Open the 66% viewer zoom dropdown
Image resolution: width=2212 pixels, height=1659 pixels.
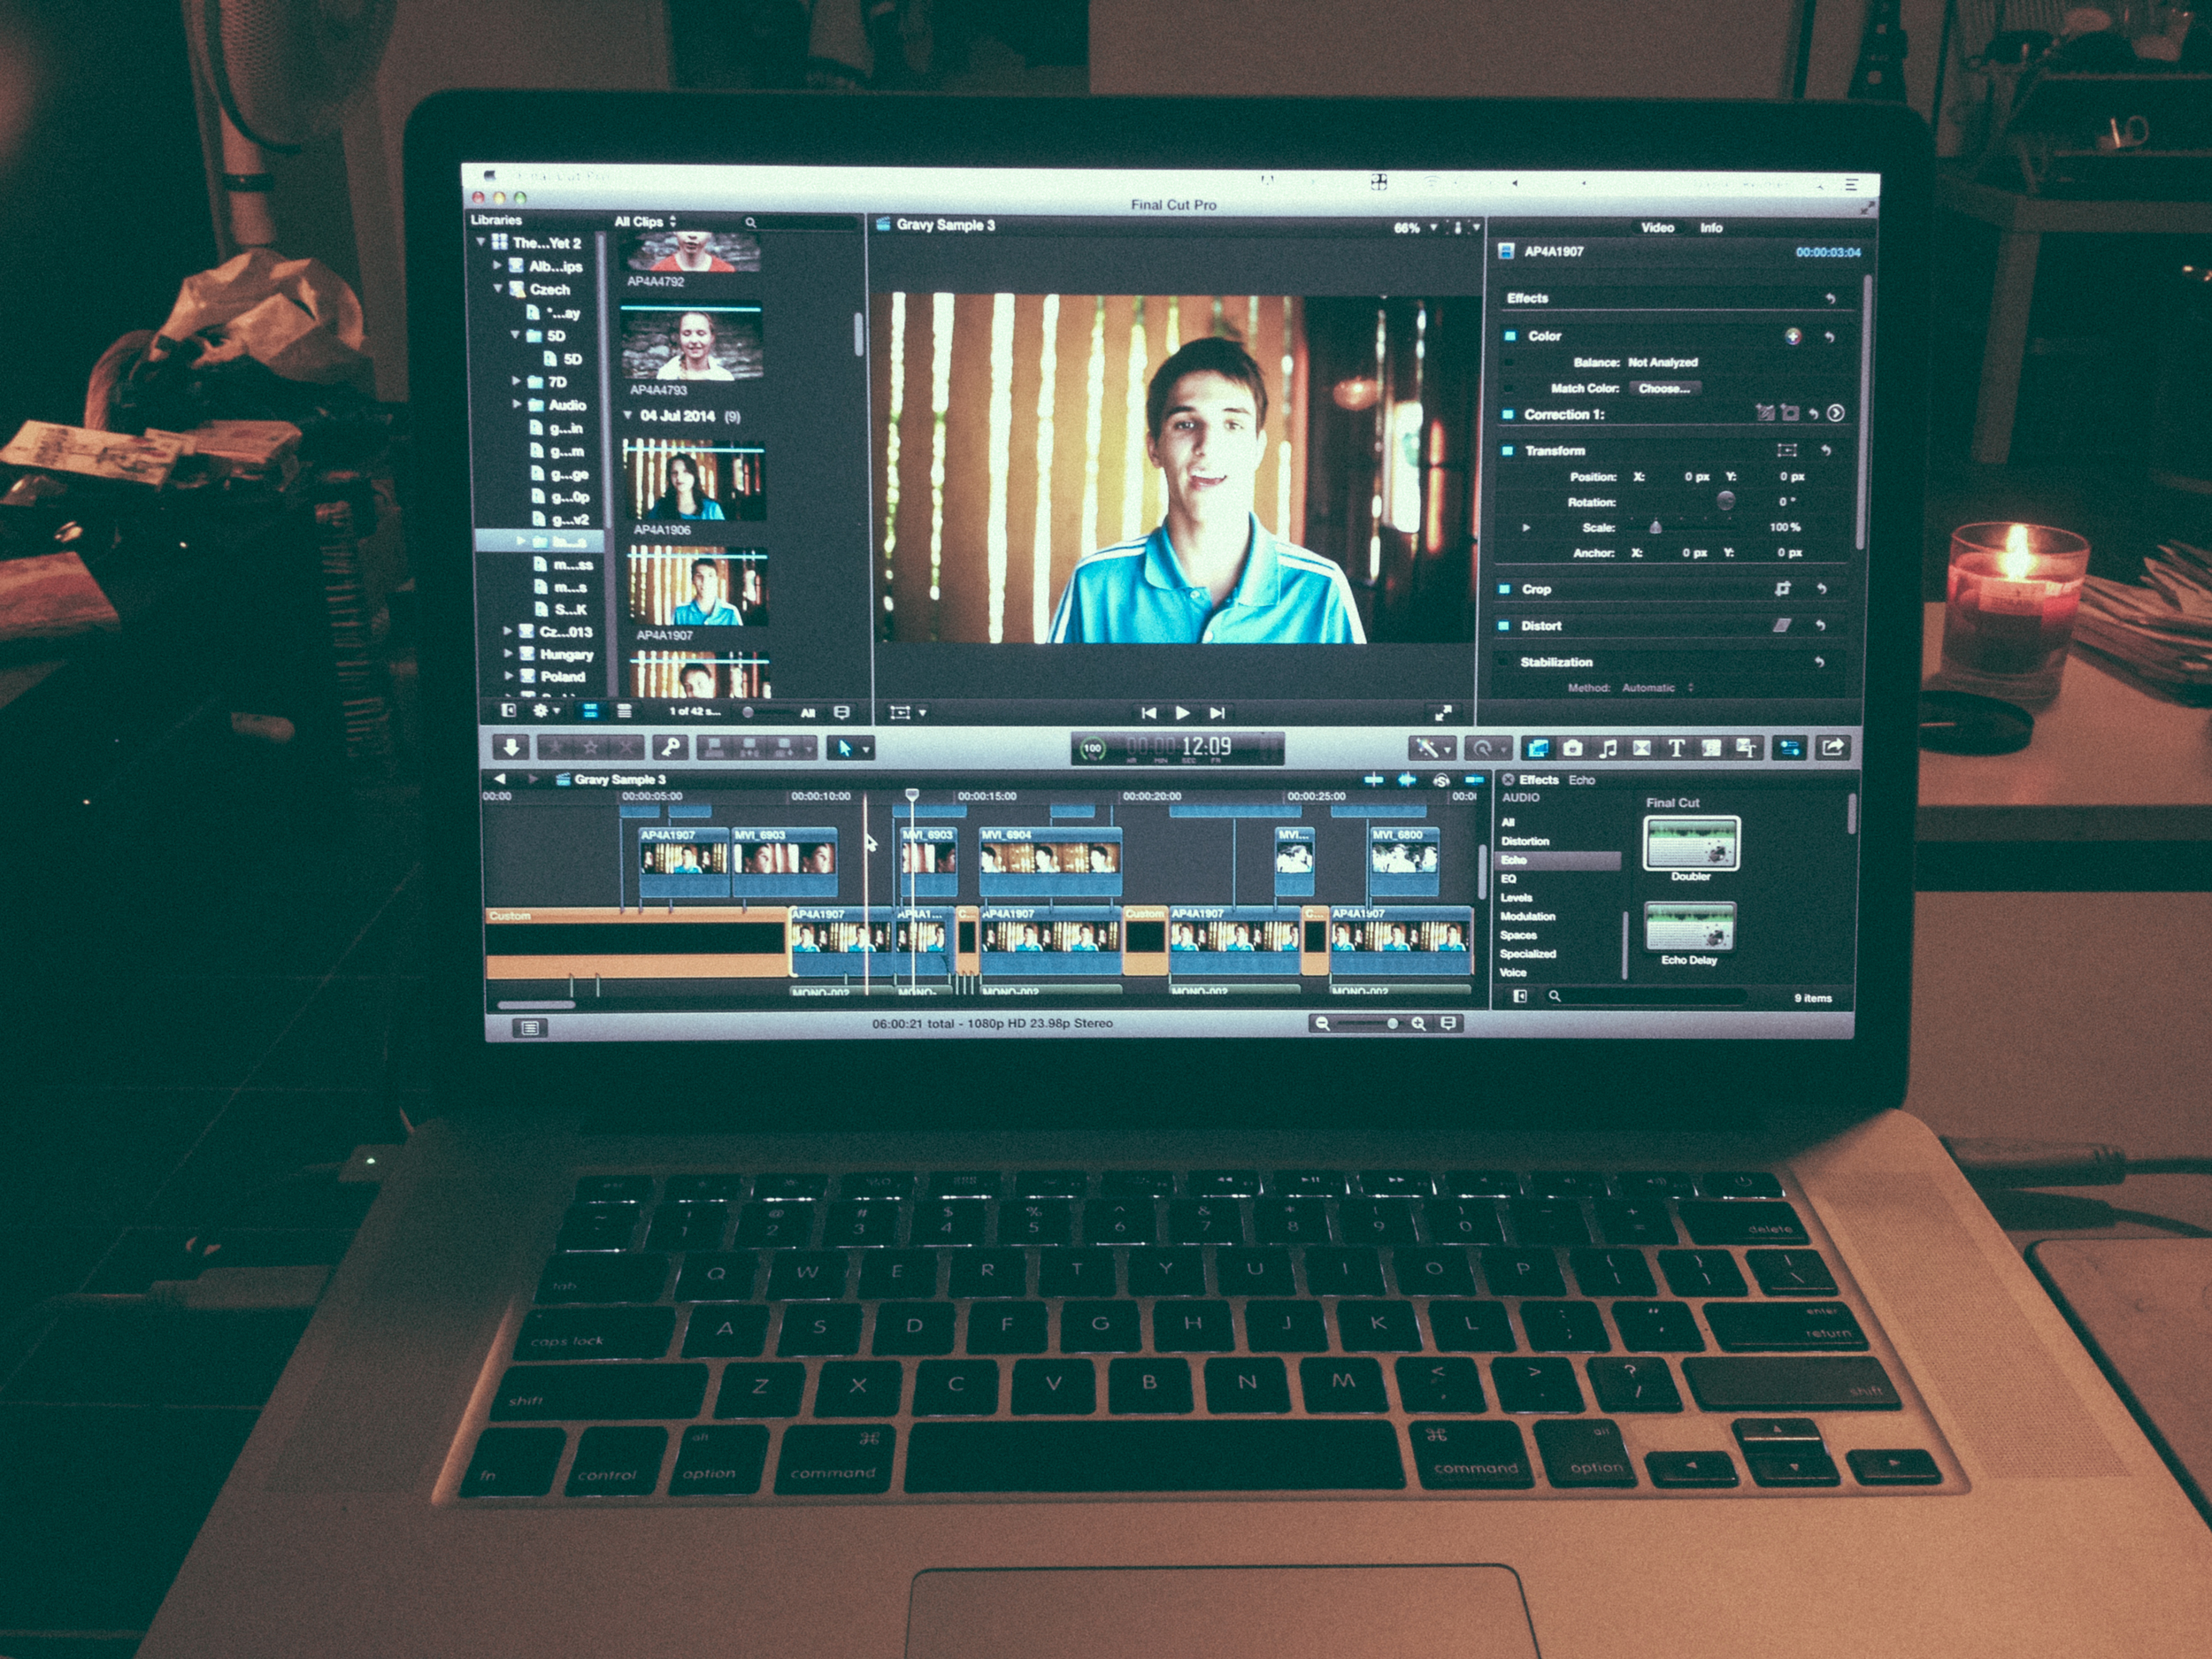tap(1415, 228)
